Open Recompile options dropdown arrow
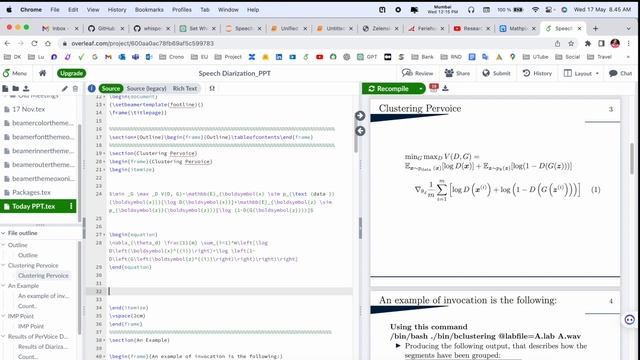Viewport: 640px width, 360px height. click(420, 89)
